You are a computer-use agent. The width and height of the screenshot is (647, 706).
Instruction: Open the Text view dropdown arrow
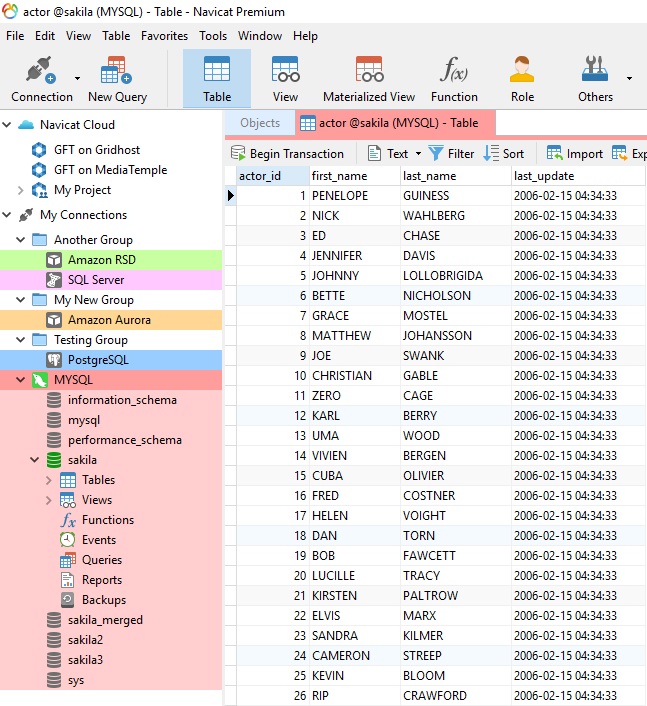[x=418, y=154]
